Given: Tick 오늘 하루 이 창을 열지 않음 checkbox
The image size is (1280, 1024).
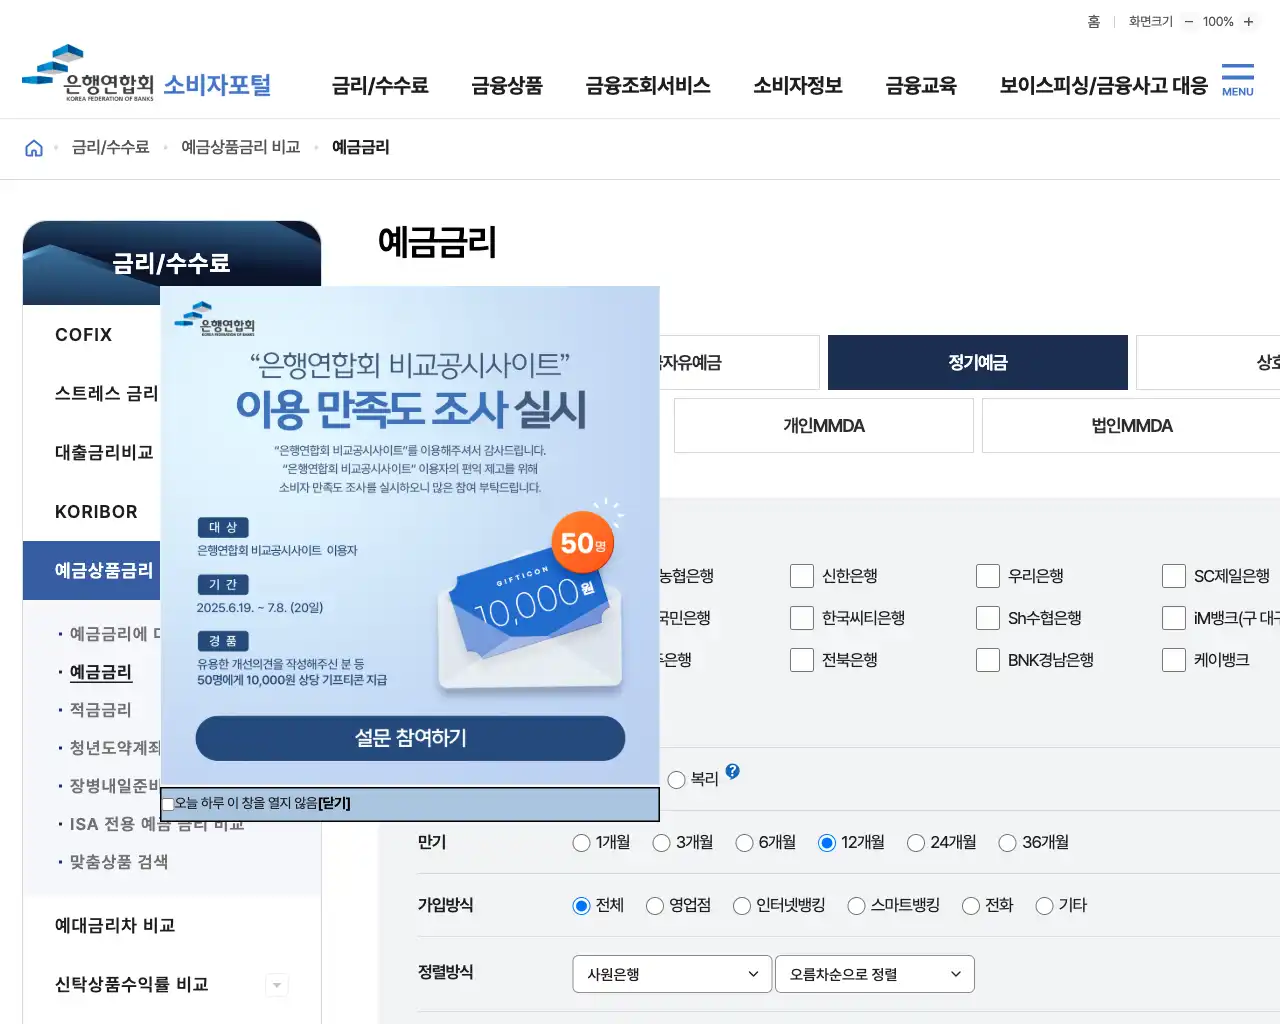Looking at the screenshot, I should [168, 804].
